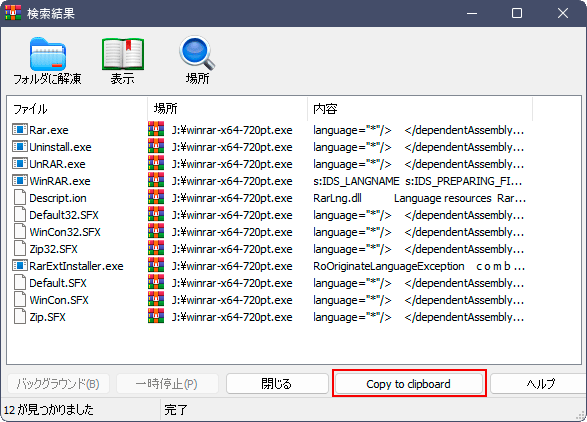The height and width of the screenshot is (422, 587).
Task: Click archive icon in WinCon.SFX row
Action: [156, 299]
